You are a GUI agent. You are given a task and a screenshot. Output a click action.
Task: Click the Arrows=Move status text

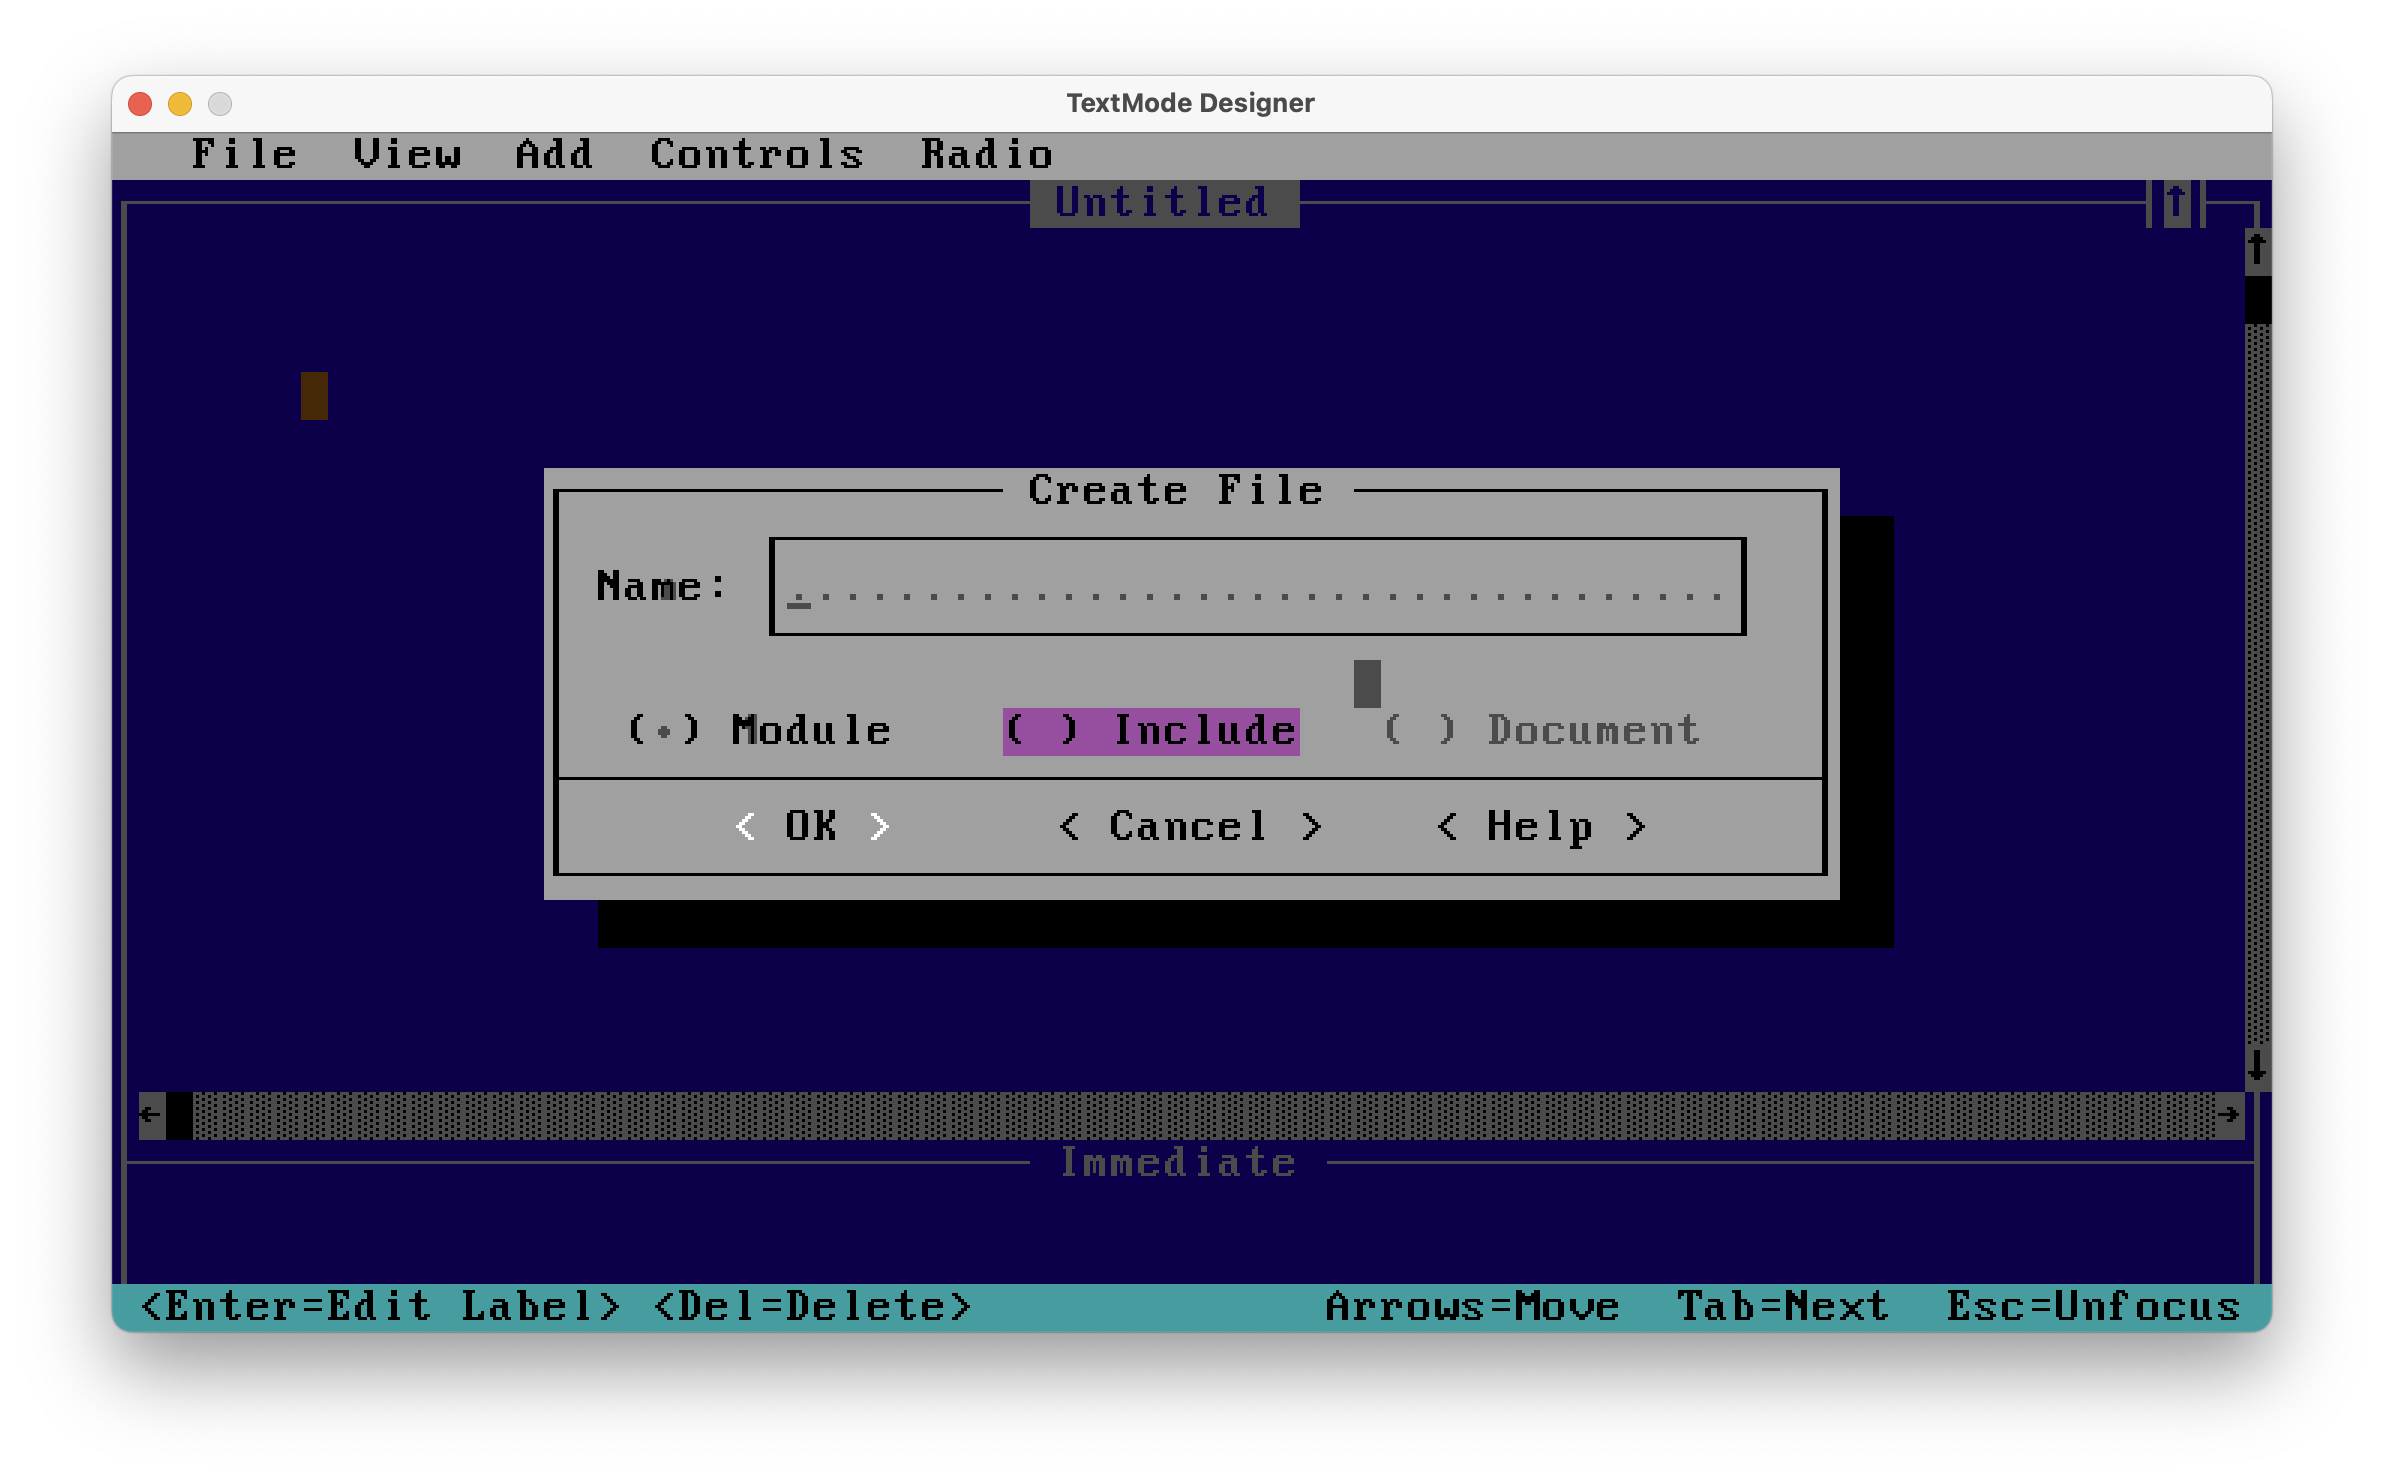[1473, 1307]
